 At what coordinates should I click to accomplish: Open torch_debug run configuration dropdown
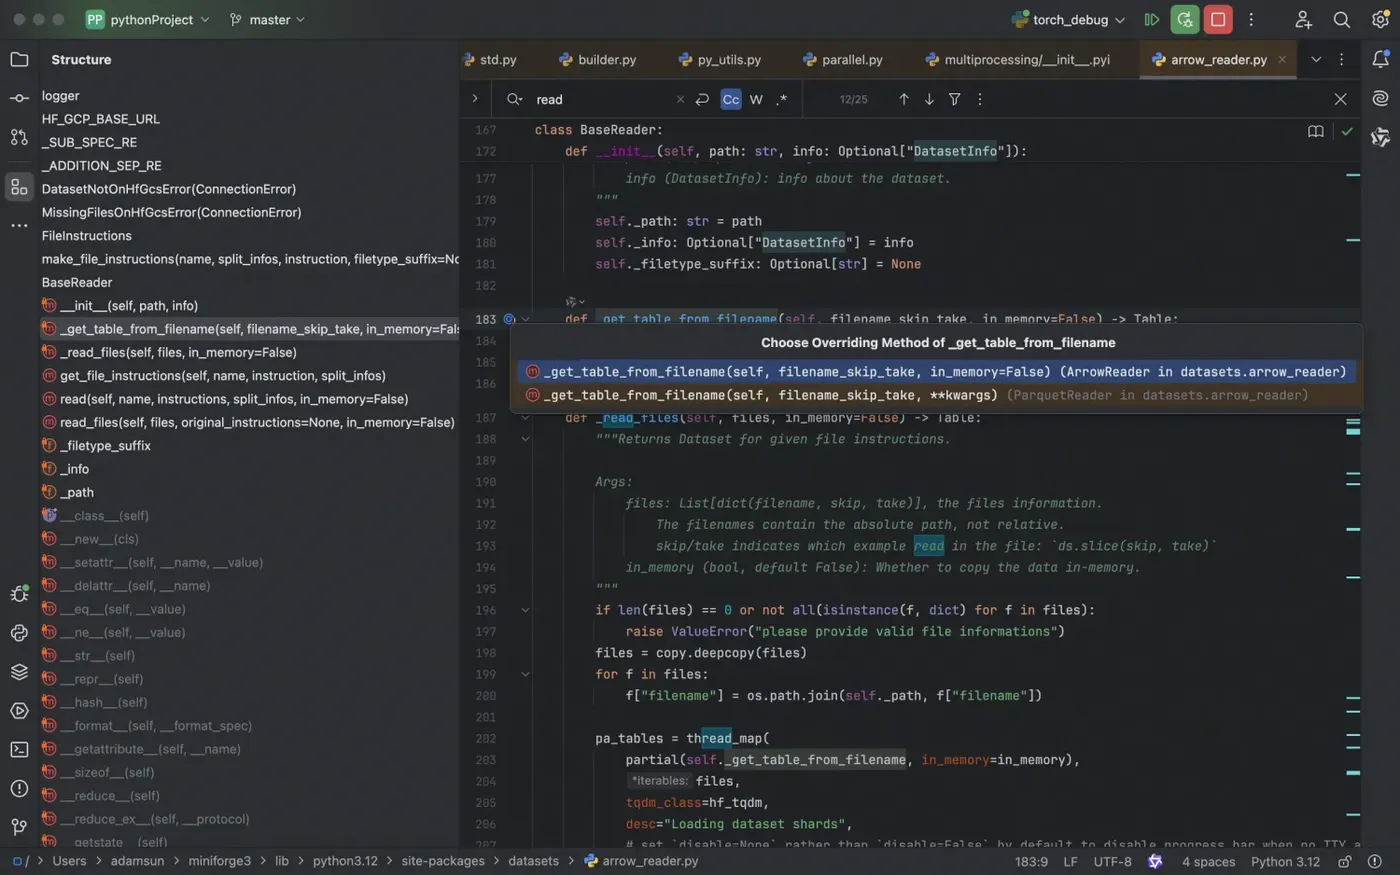tap(1068, 20)
